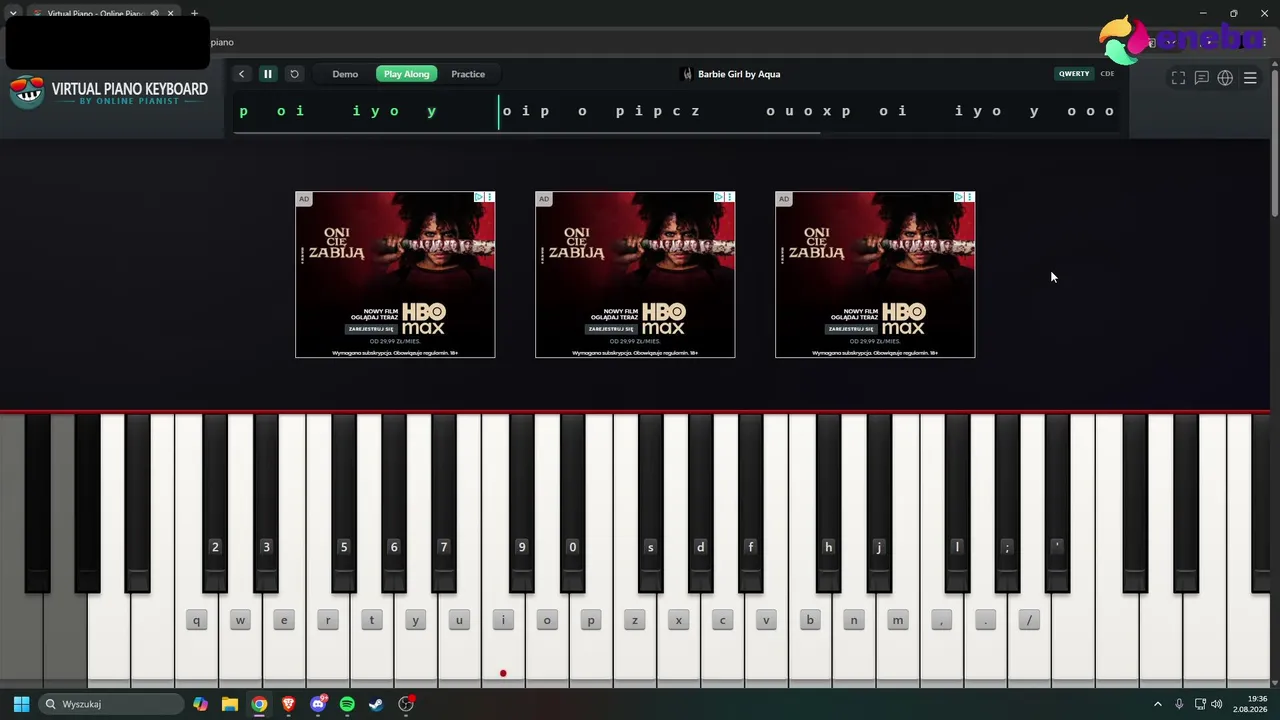
Task: Open the browser tab search dropdown
Action: (12, 13)
